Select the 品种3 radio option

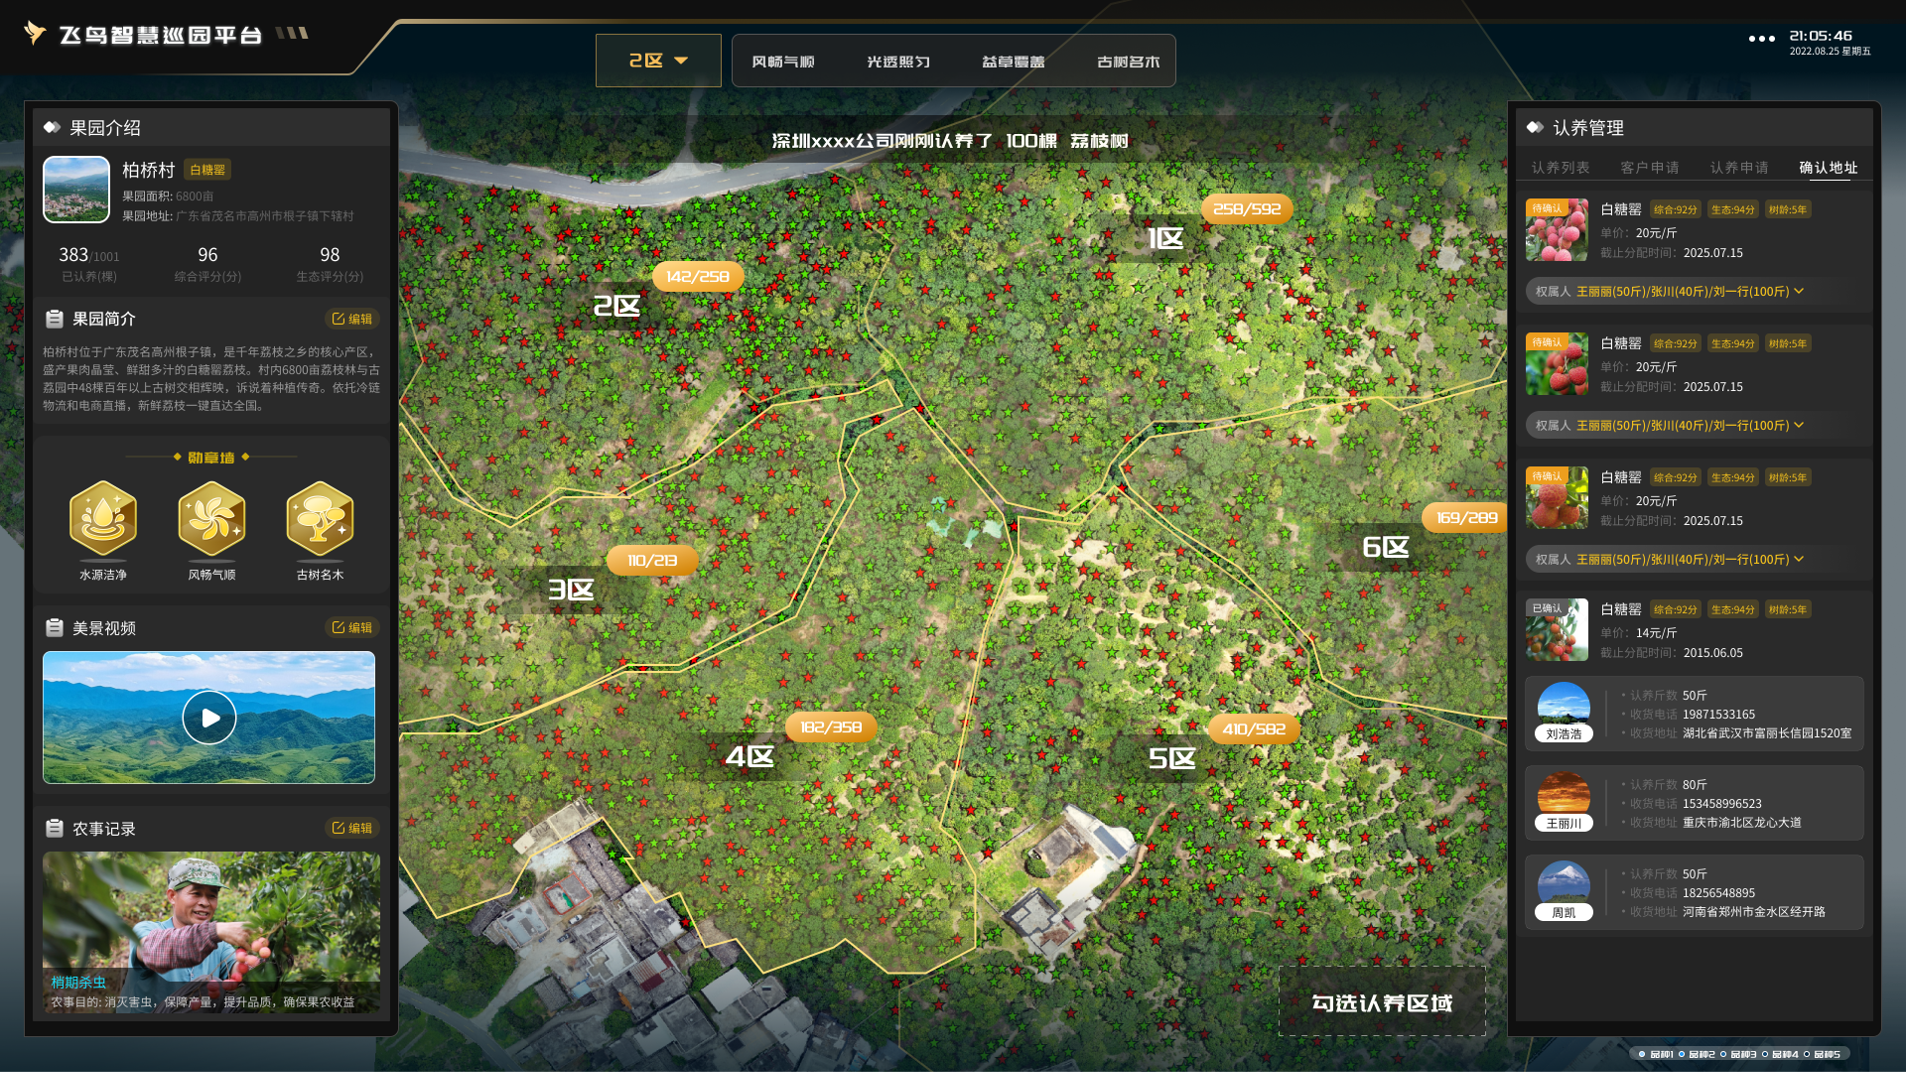(x=1724, y=1054)
